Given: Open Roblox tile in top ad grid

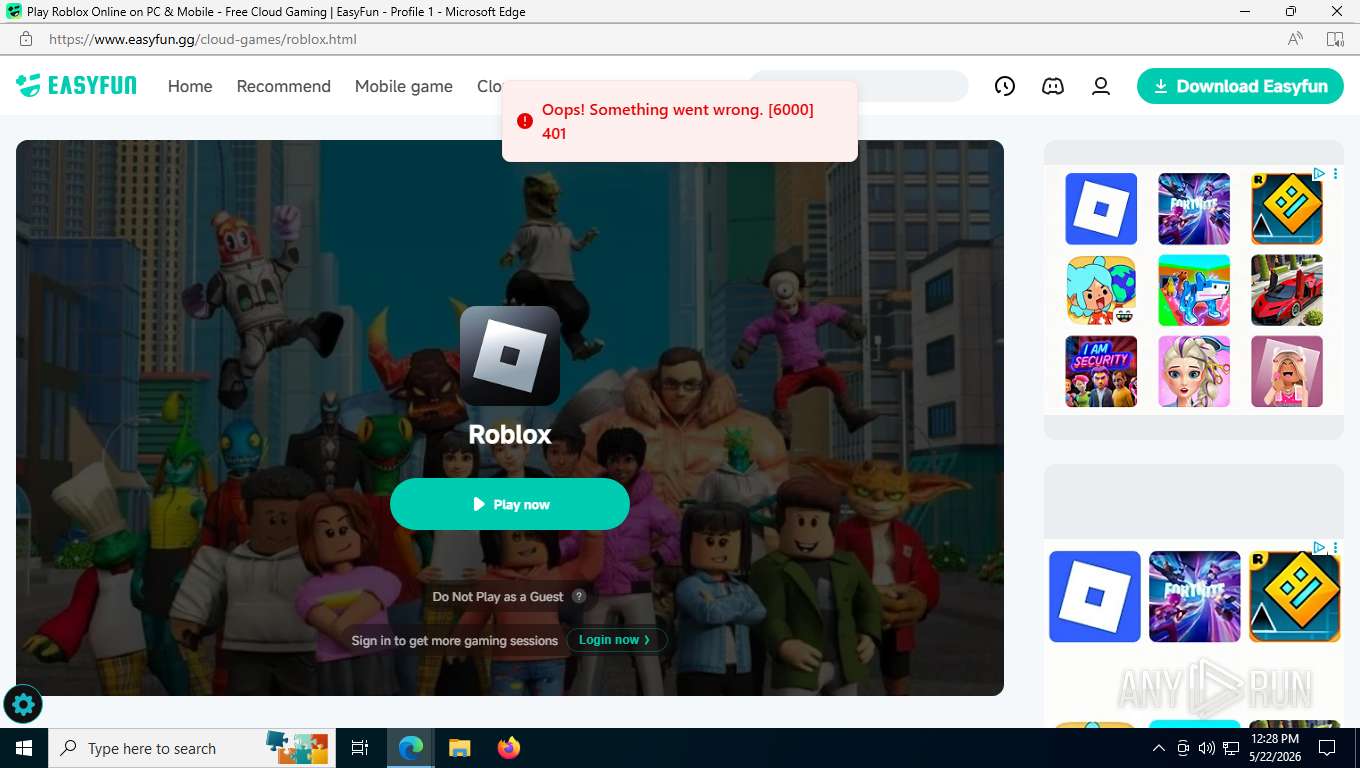Looking at the screenshot, I should [1101, 209].
